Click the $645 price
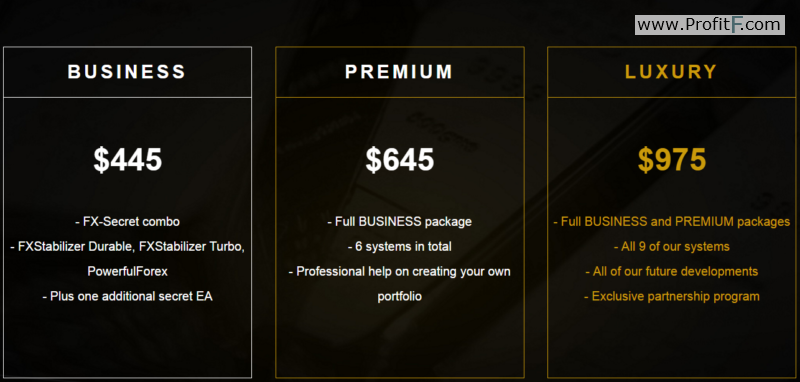The image size is (800, 382). 399,160
